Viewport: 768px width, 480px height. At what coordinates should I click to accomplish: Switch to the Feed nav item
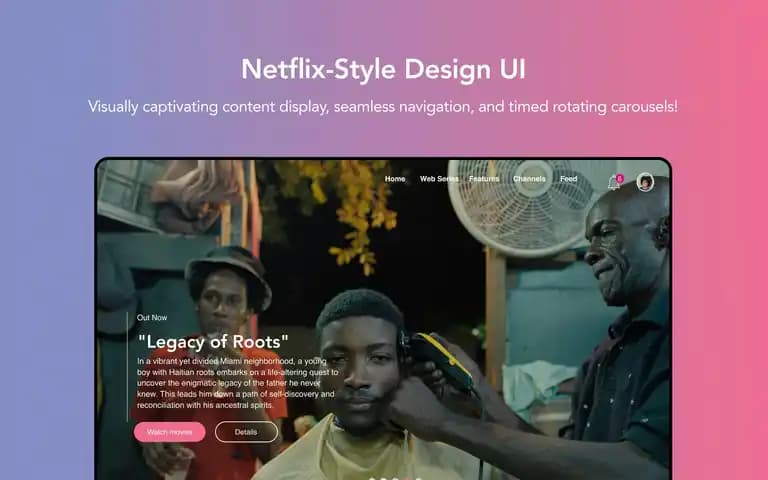point(569,179)
